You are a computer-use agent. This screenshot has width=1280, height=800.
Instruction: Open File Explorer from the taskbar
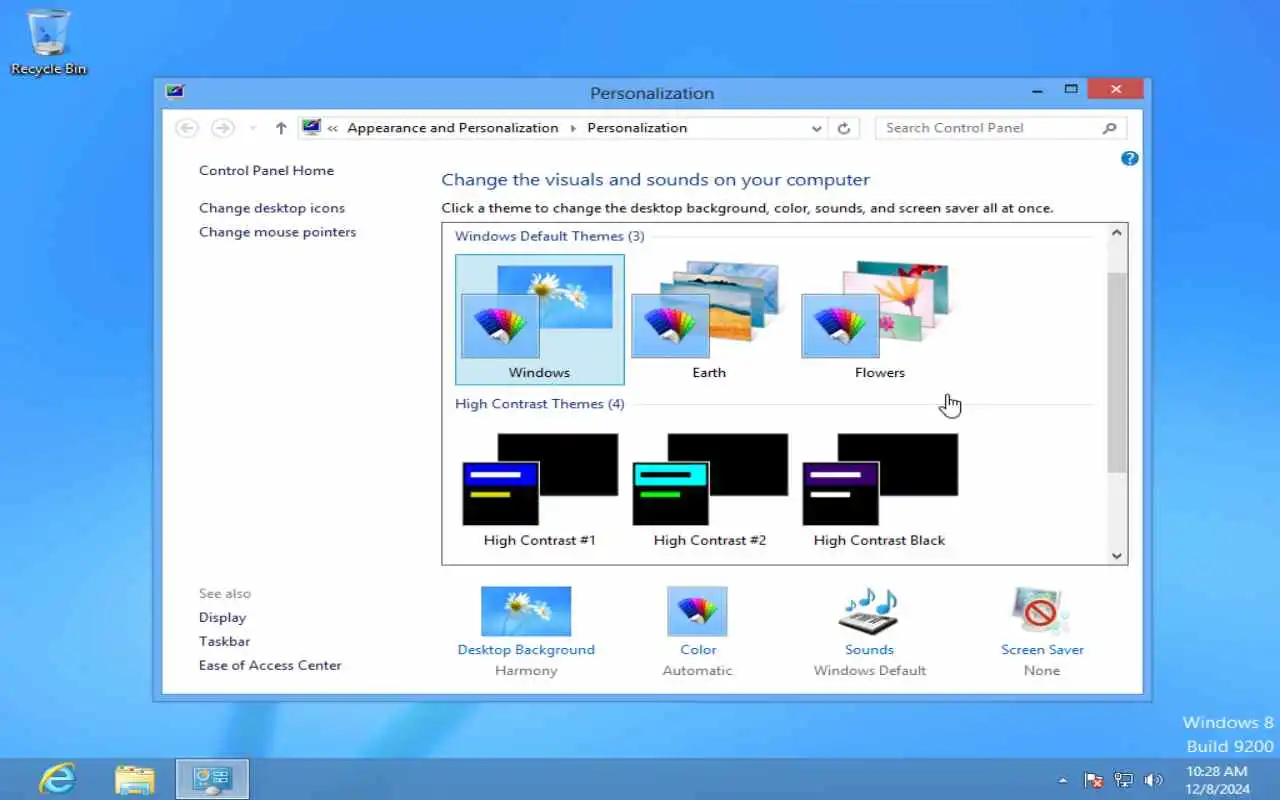[x=134, y=779]
